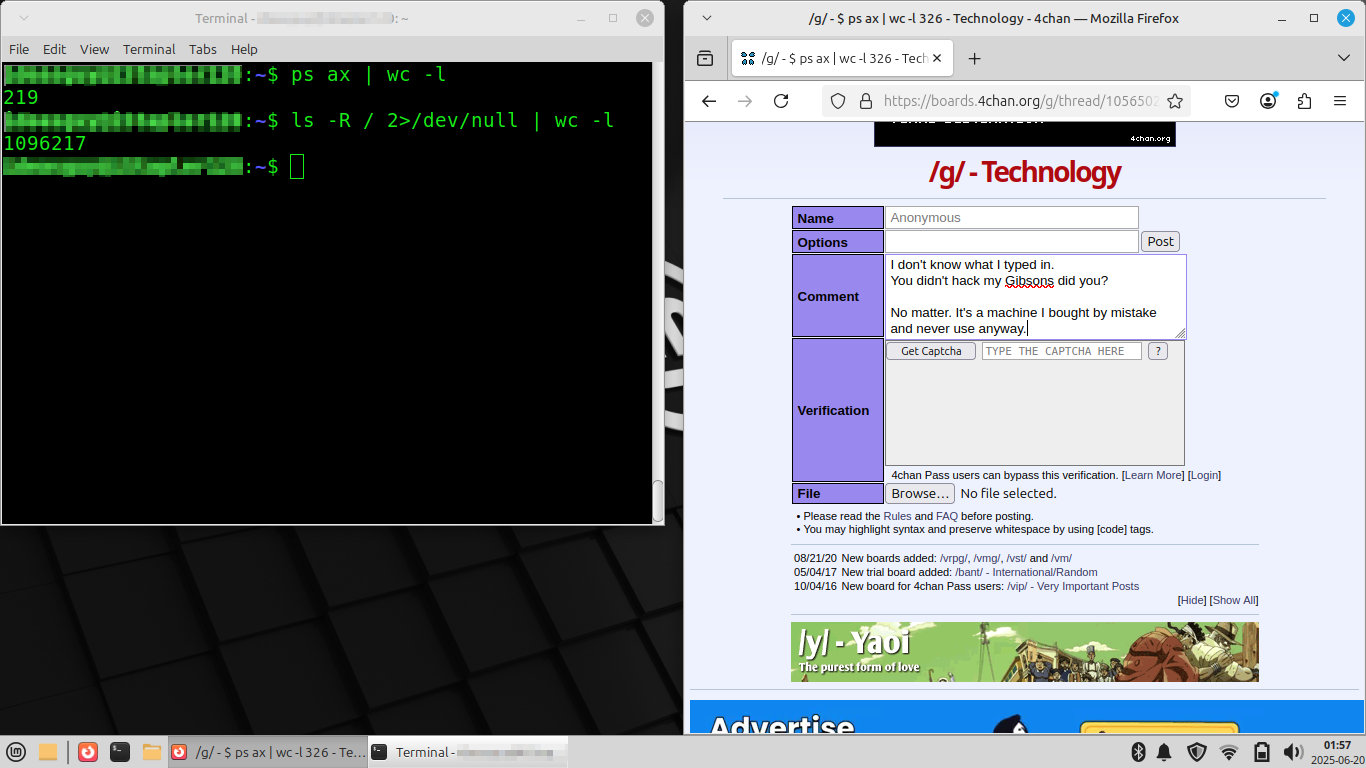Open the Terminal menu in menubar

(x=149, y=49)
